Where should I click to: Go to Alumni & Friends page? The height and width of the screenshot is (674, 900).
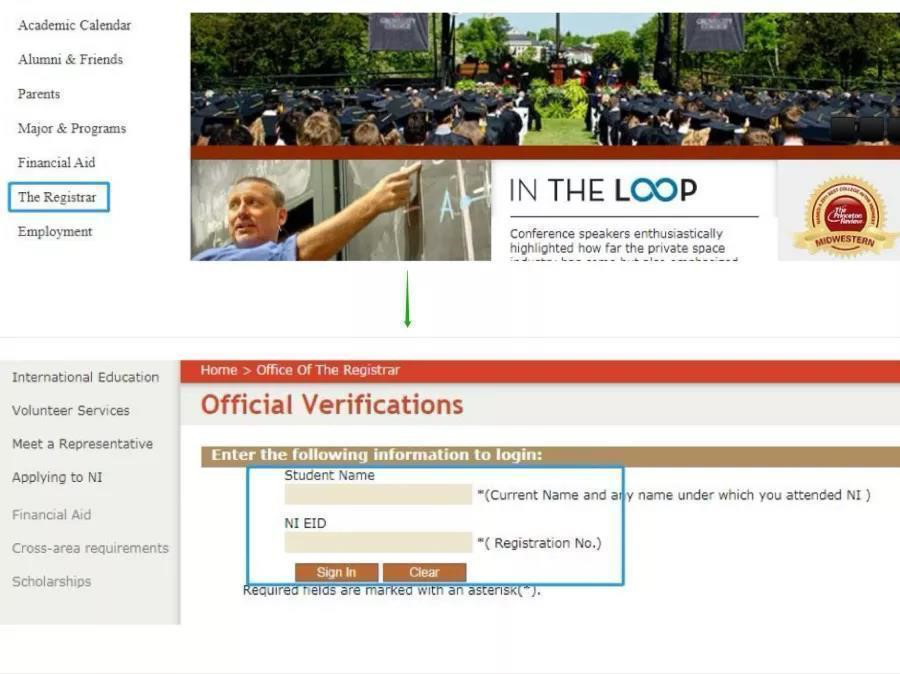point(70,60)
